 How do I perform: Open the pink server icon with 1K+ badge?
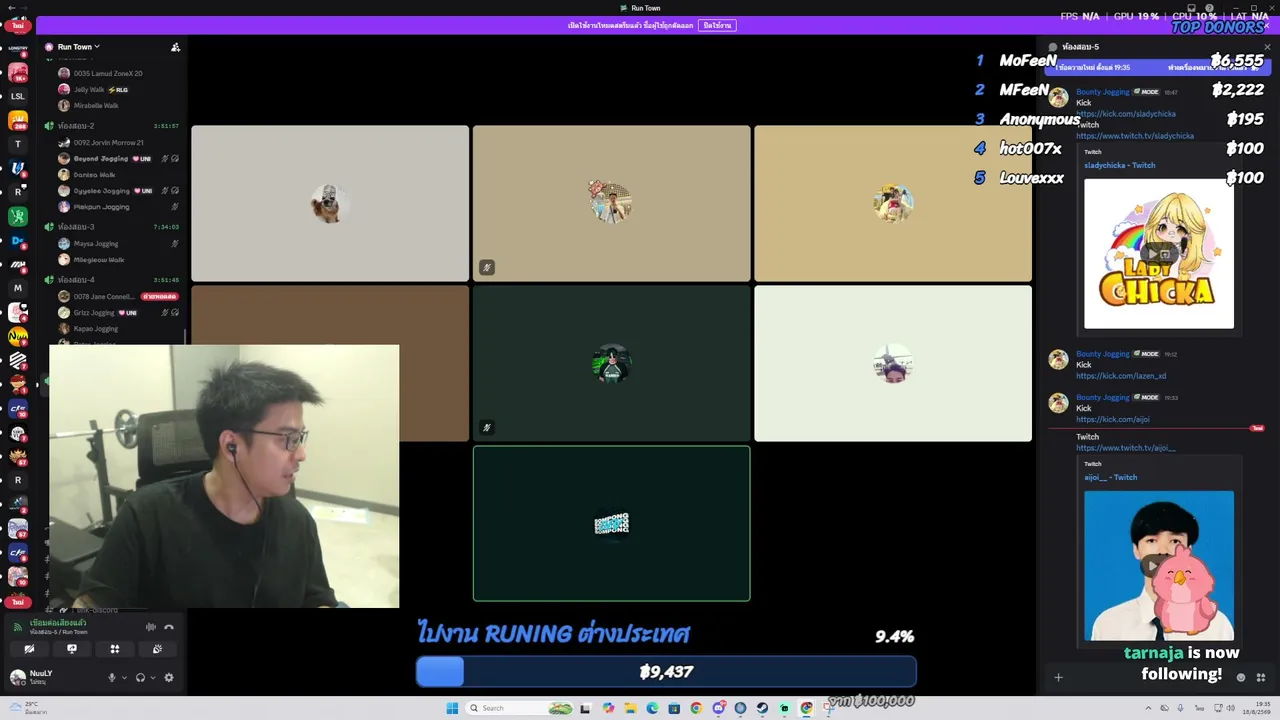point(18,72)
